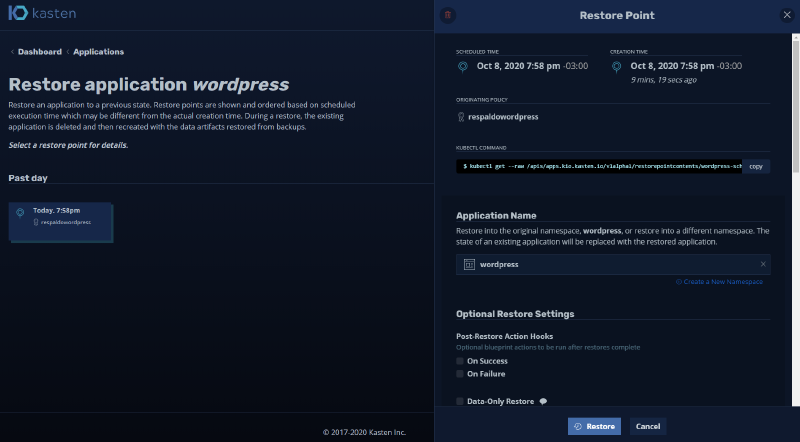Screen dimensions: 800x442
Task: Enable the On Failure action hook
Action: 460,374
